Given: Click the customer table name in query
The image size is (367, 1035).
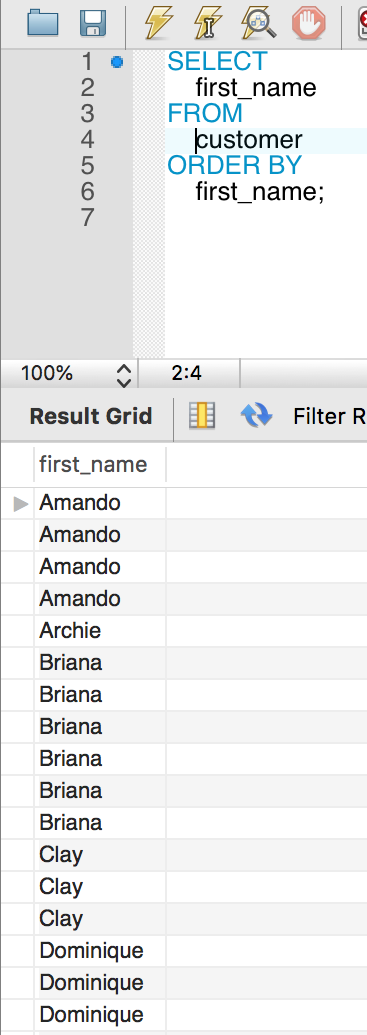Looking at the screenshot, I should click(x=250, y=140).
